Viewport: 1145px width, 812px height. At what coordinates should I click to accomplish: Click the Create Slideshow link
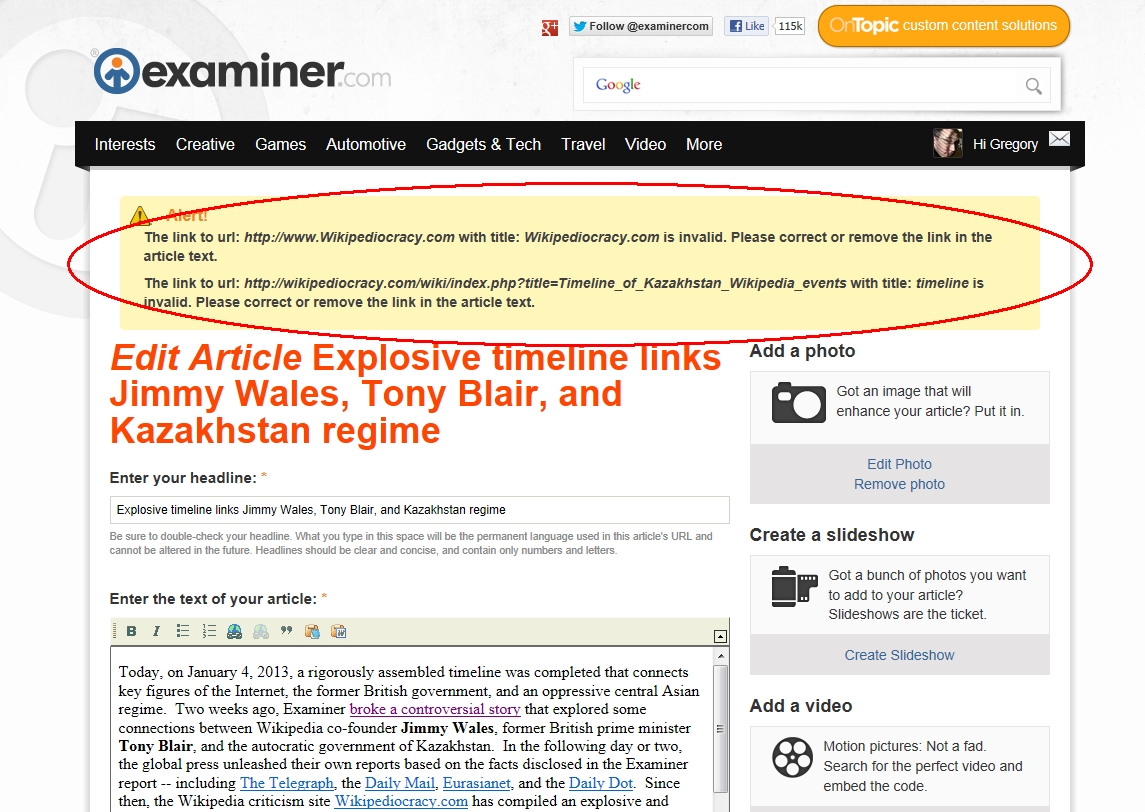899,655
